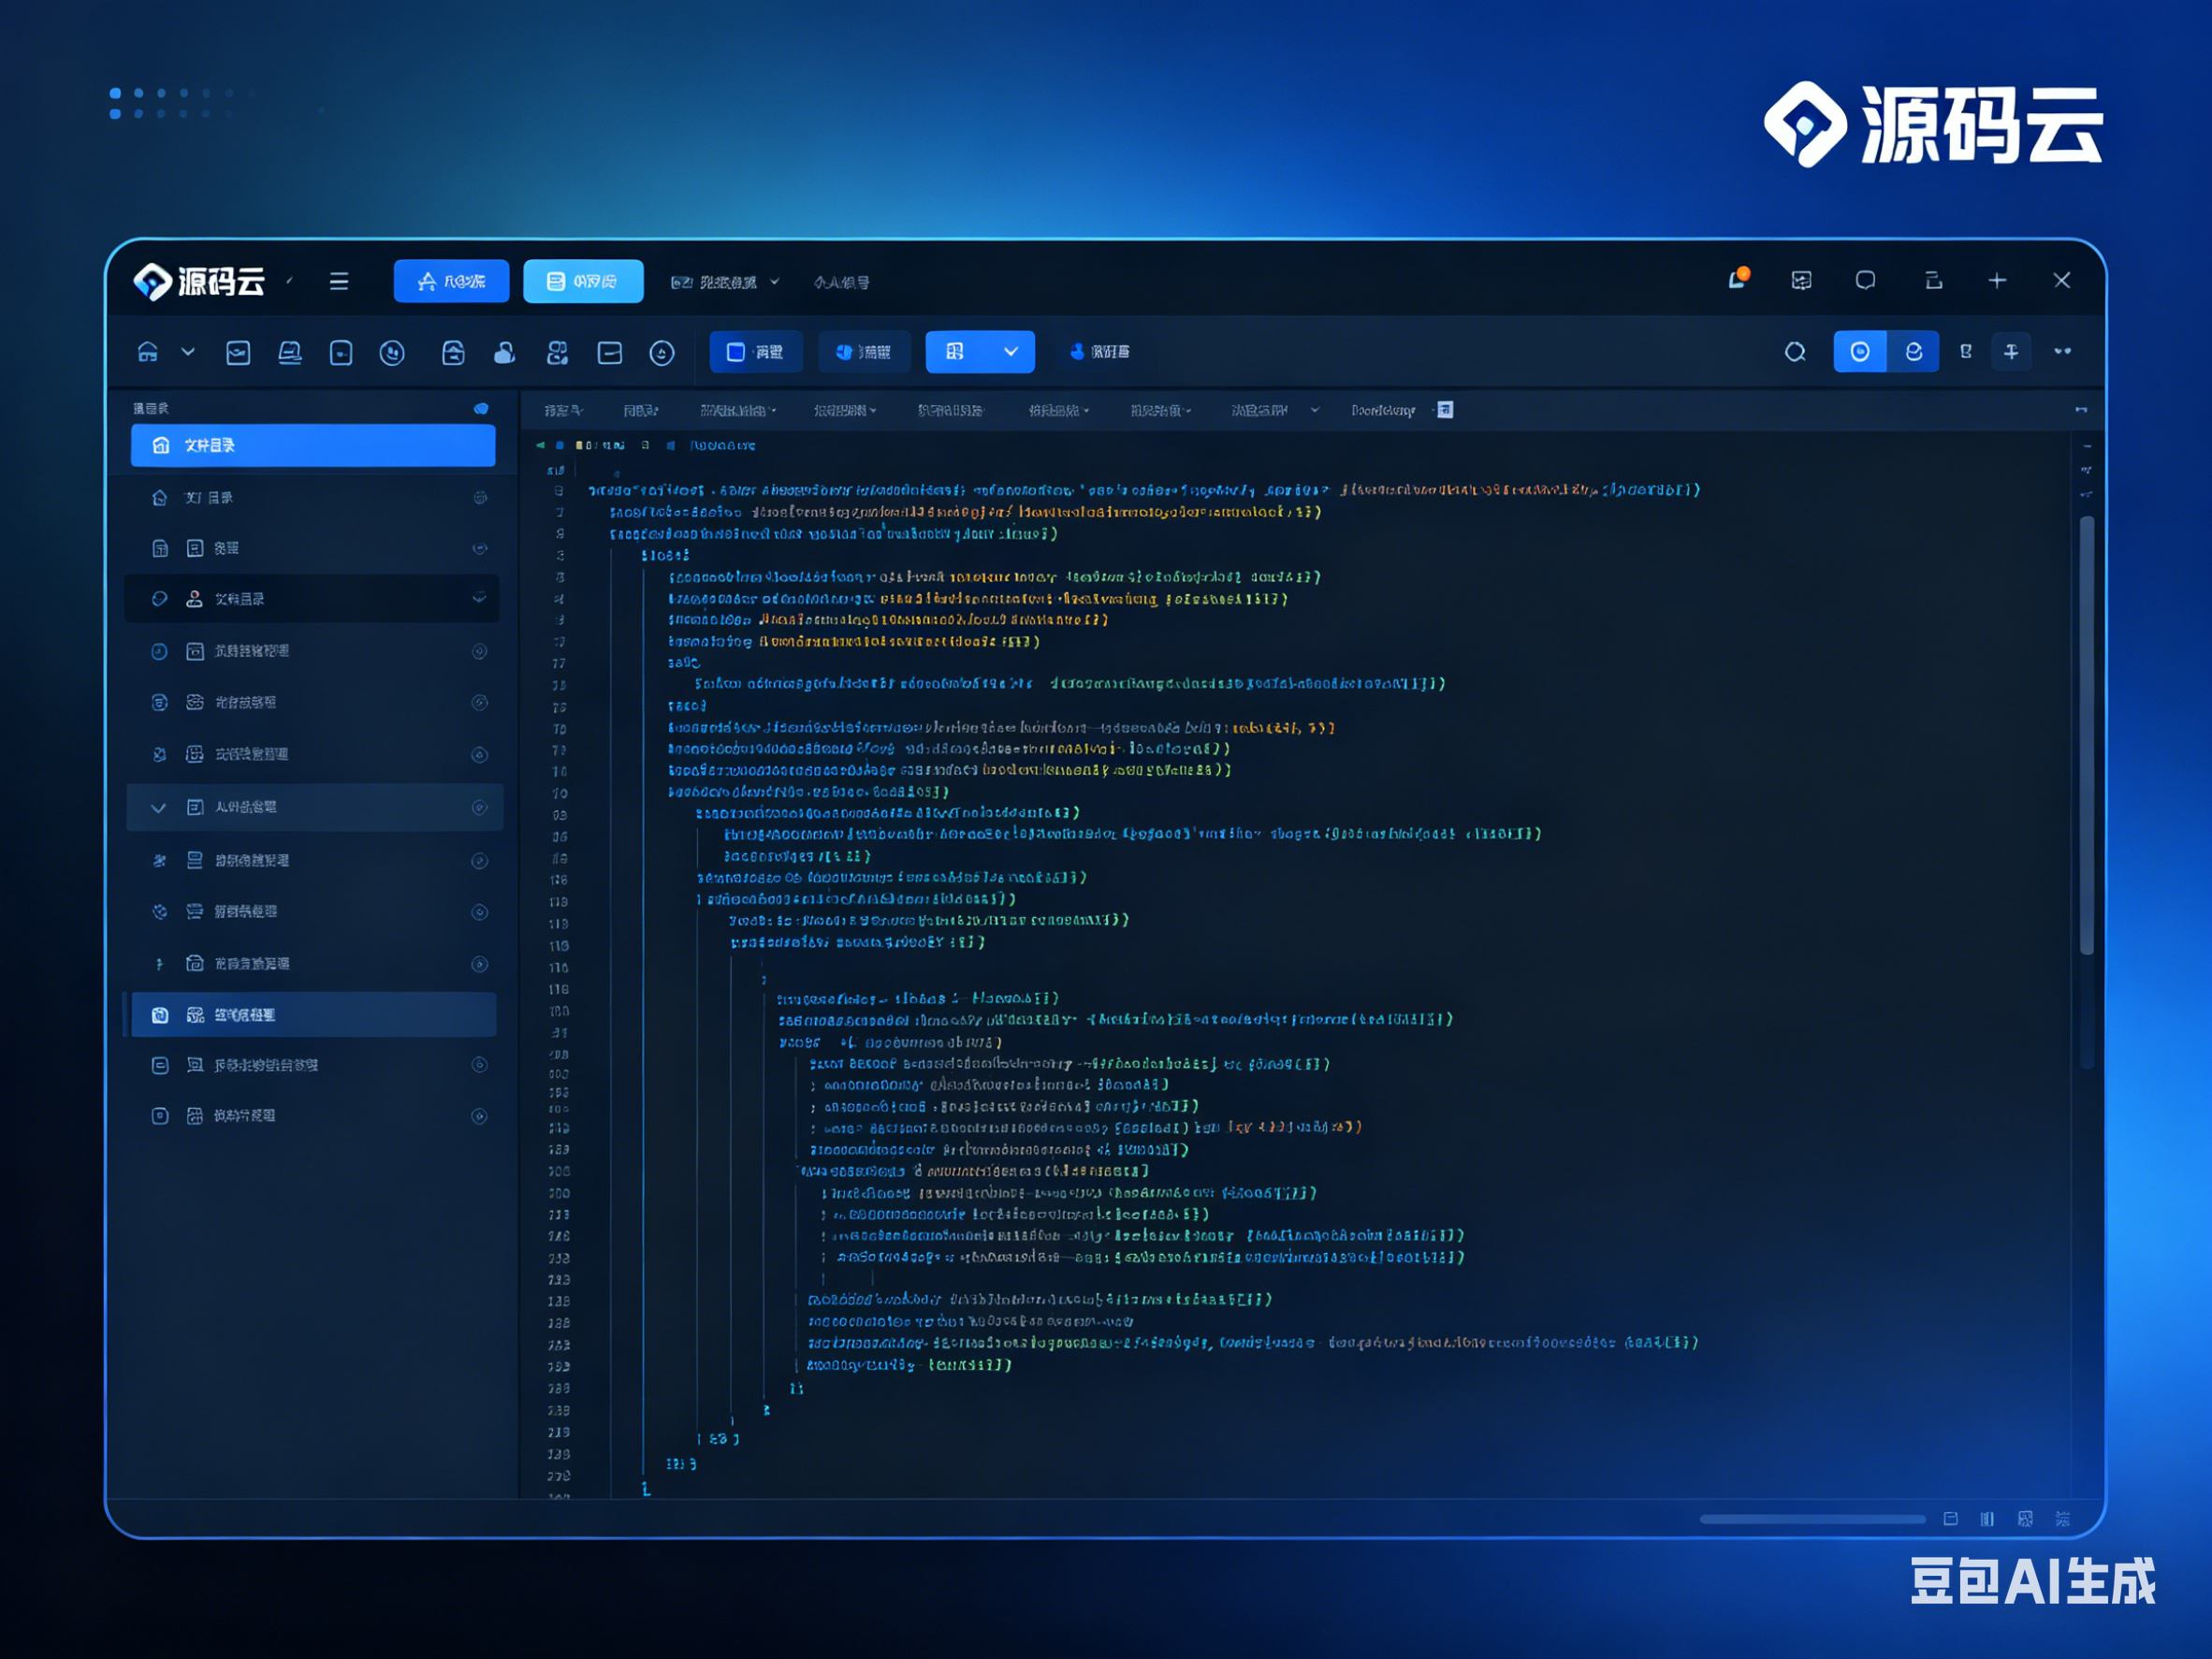This screenshot has width=2212, height=1659.
Task: Click the card icon with a horizontal line
Action: point(610,352)
